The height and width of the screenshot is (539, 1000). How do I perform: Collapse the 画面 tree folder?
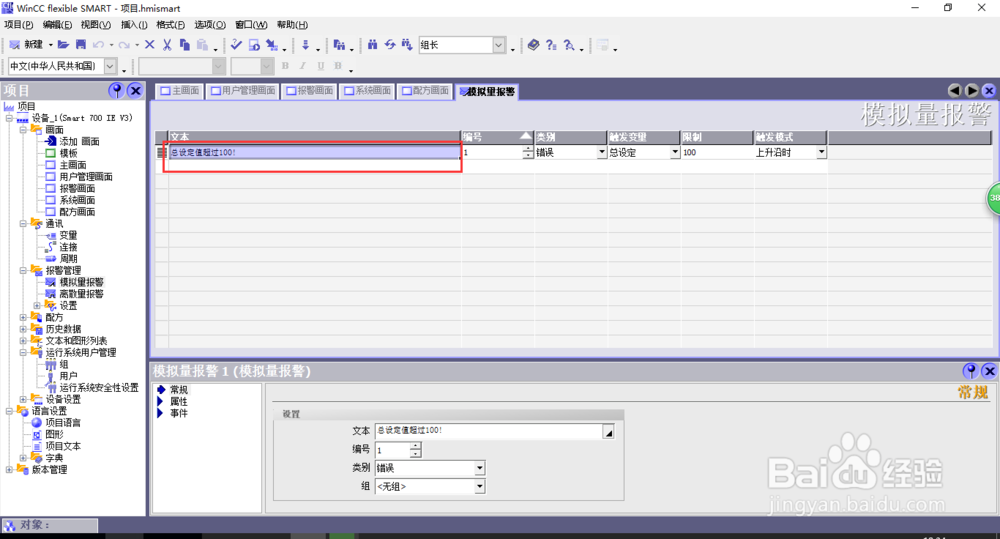[x=23, y=129]
